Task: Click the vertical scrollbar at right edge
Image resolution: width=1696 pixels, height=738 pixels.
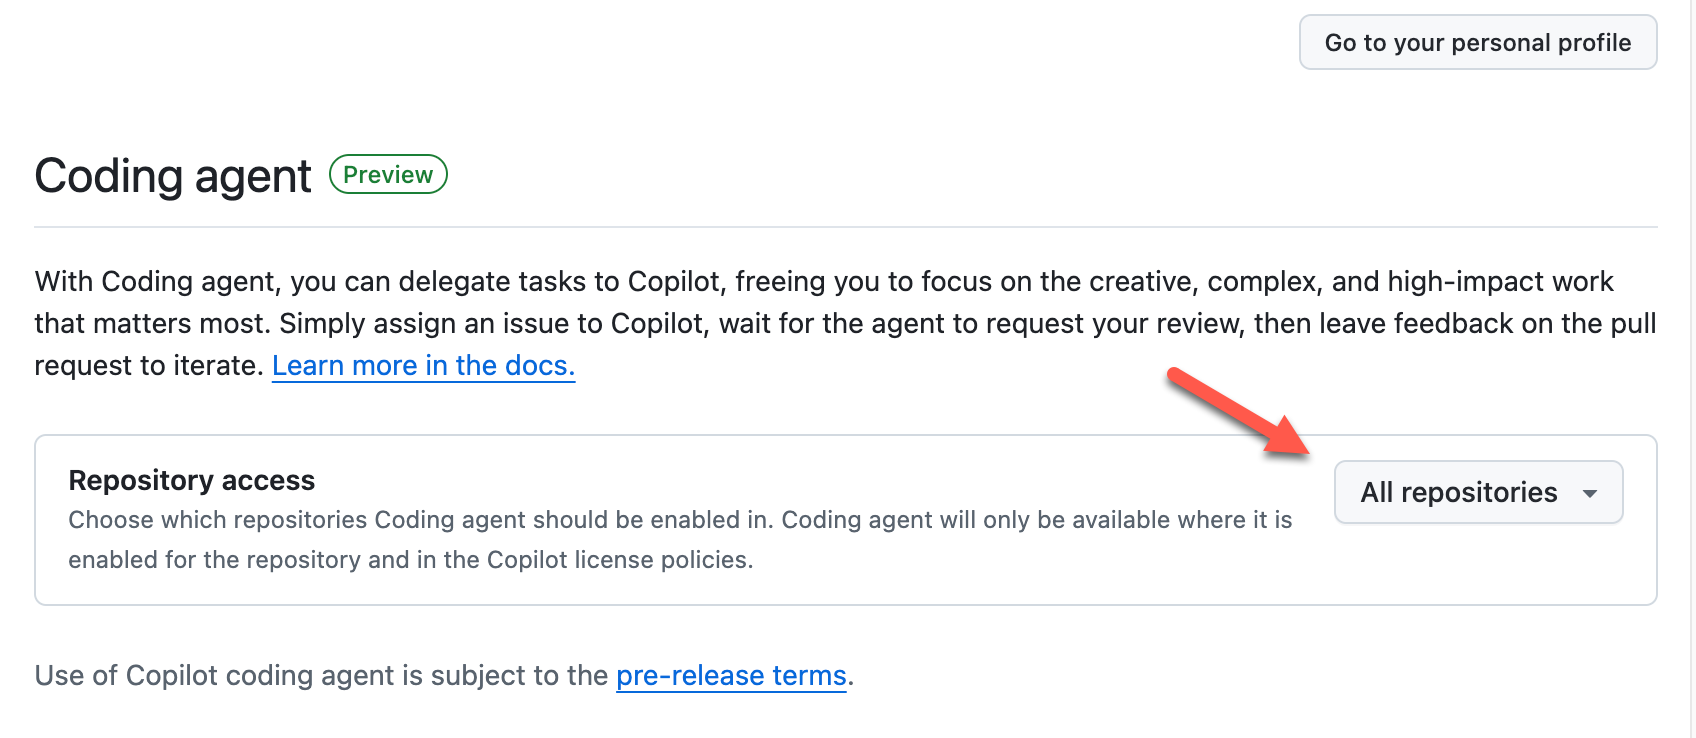Action: (1692, 369)
